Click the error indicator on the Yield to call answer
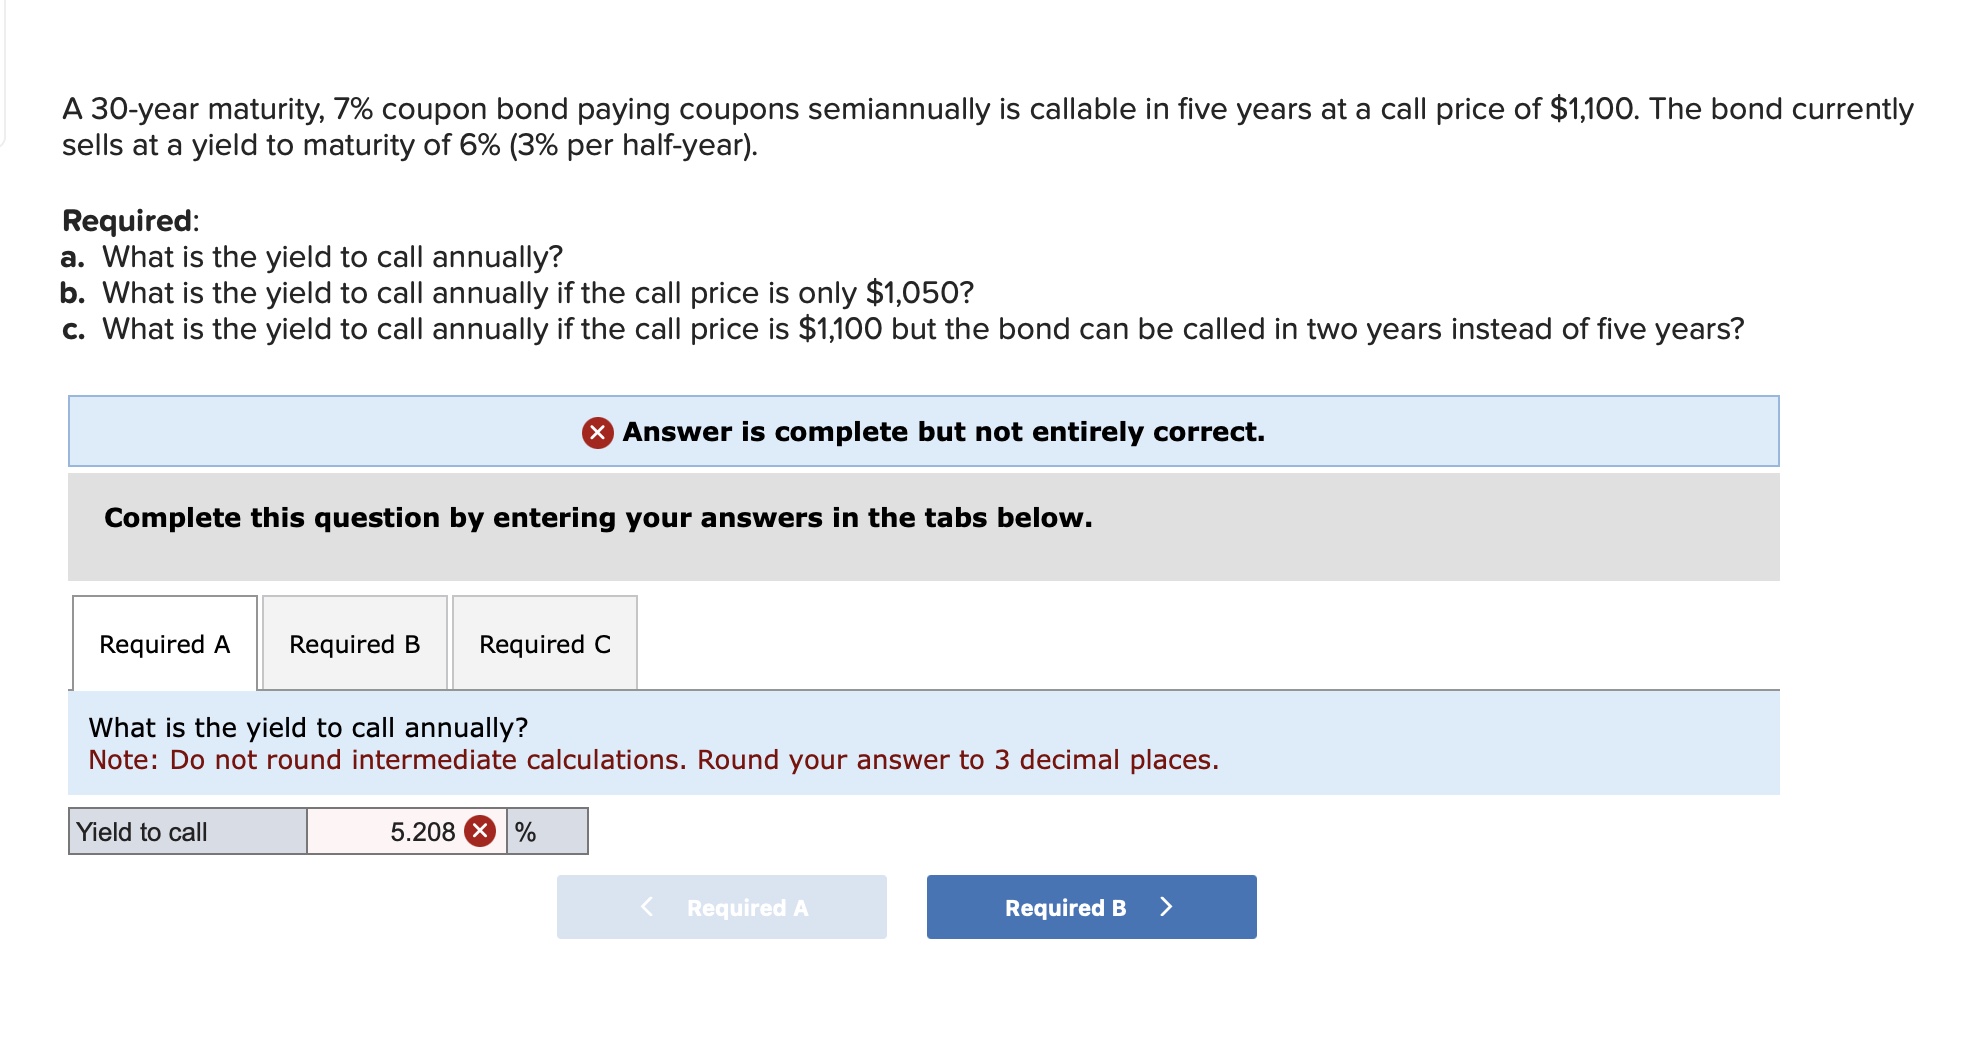The image size is (1976, 1053). 479,831
